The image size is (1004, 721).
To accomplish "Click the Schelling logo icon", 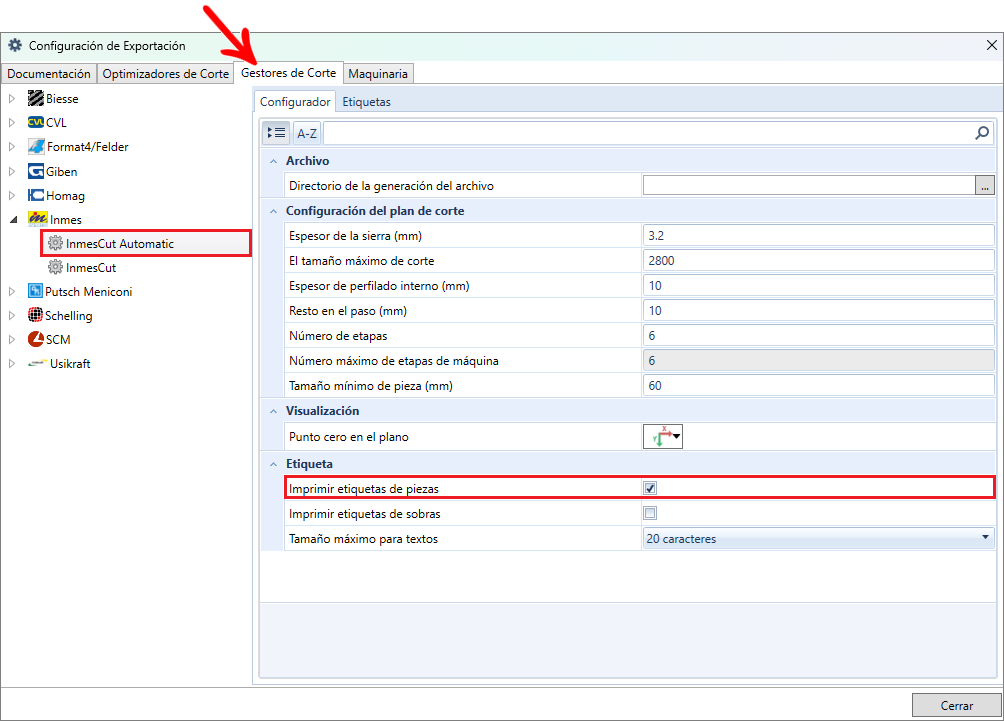I will [35, 315].
